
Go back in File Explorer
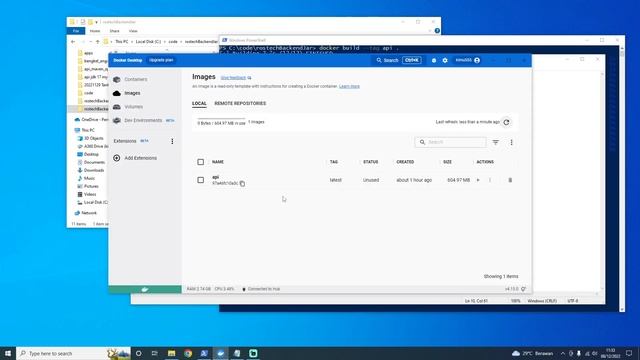coord(73,42)
